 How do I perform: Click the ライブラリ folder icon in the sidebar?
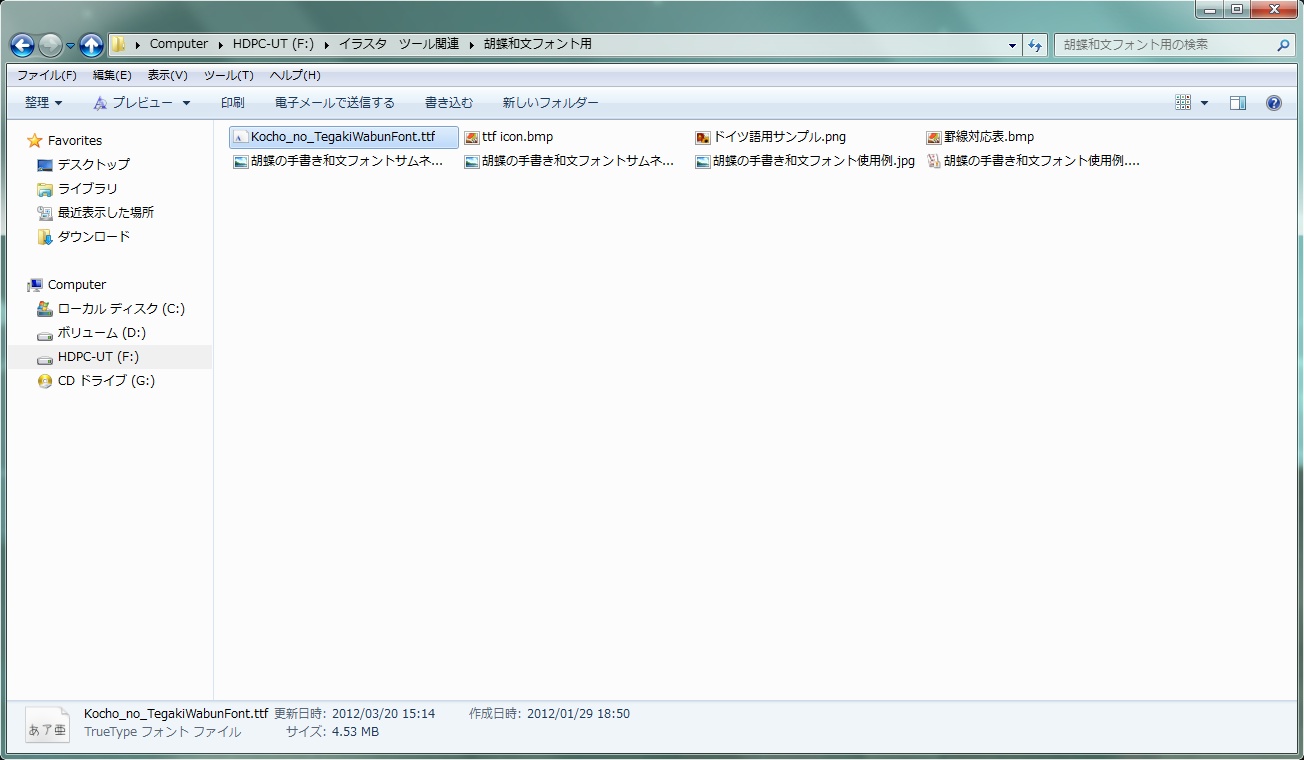coord(45,189)
